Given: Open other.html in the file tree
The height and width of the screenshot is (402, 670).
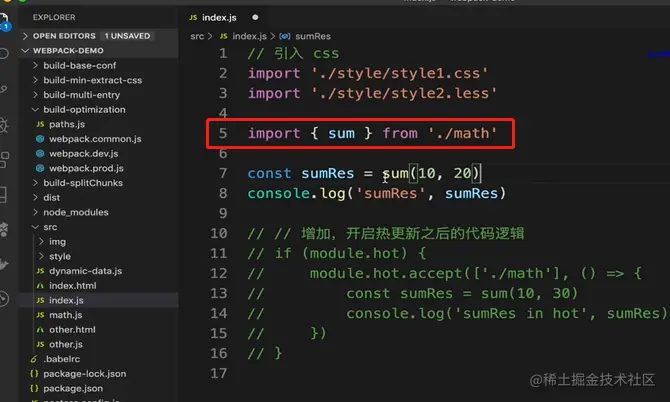Looking at the screenshot, I should point(72,330).
